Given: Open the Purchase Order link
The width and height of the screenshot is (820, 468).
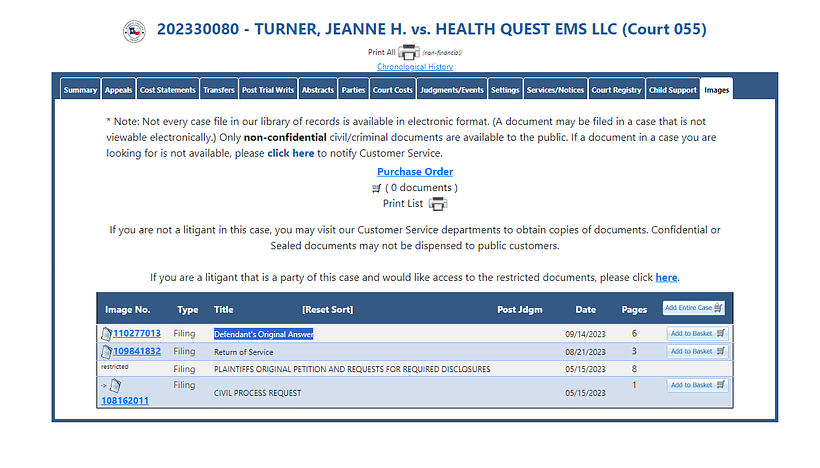Looking at the screenshot, I should pos(415,172).
